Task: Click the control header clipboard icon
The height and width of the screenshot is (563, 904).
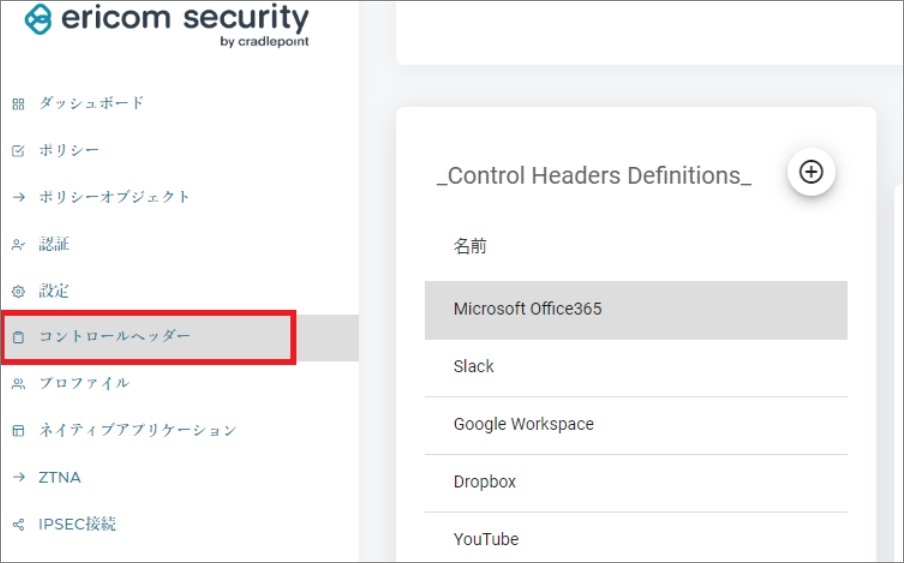Action: point(17,338)
